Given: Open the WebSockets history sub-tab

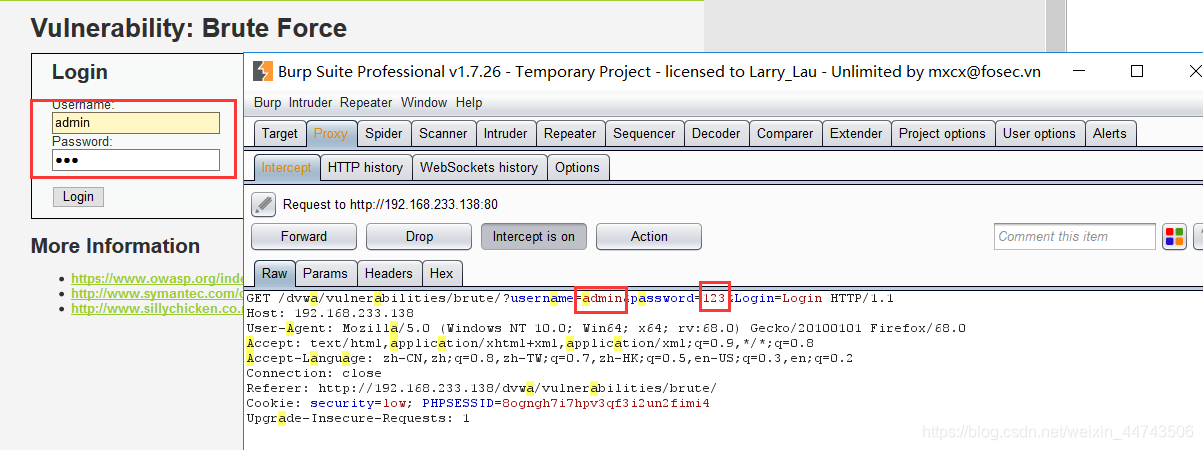Looking at the screenshot, I should pos(479,167).
